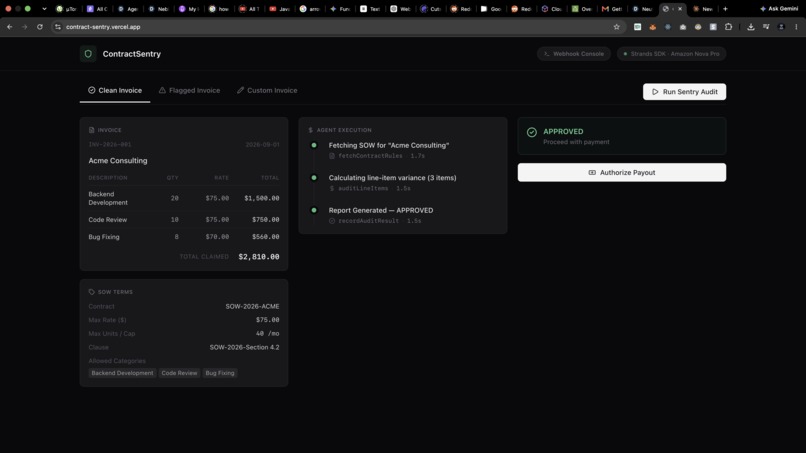Select the Acme Consulting vendor name
806x453 pixels.
pyautogui.click(x=118, y=160)
